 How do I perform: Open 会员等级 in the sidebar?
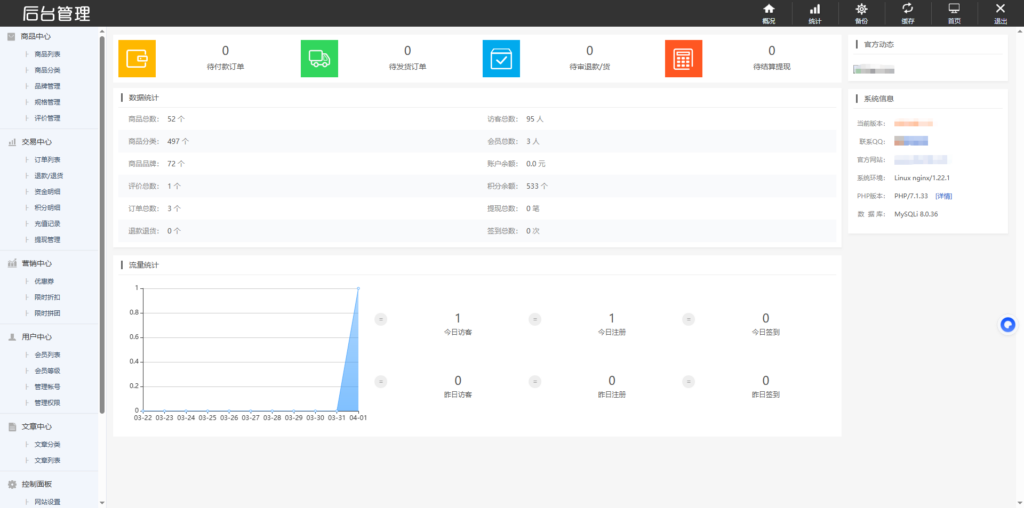click(x=47, y=370)
